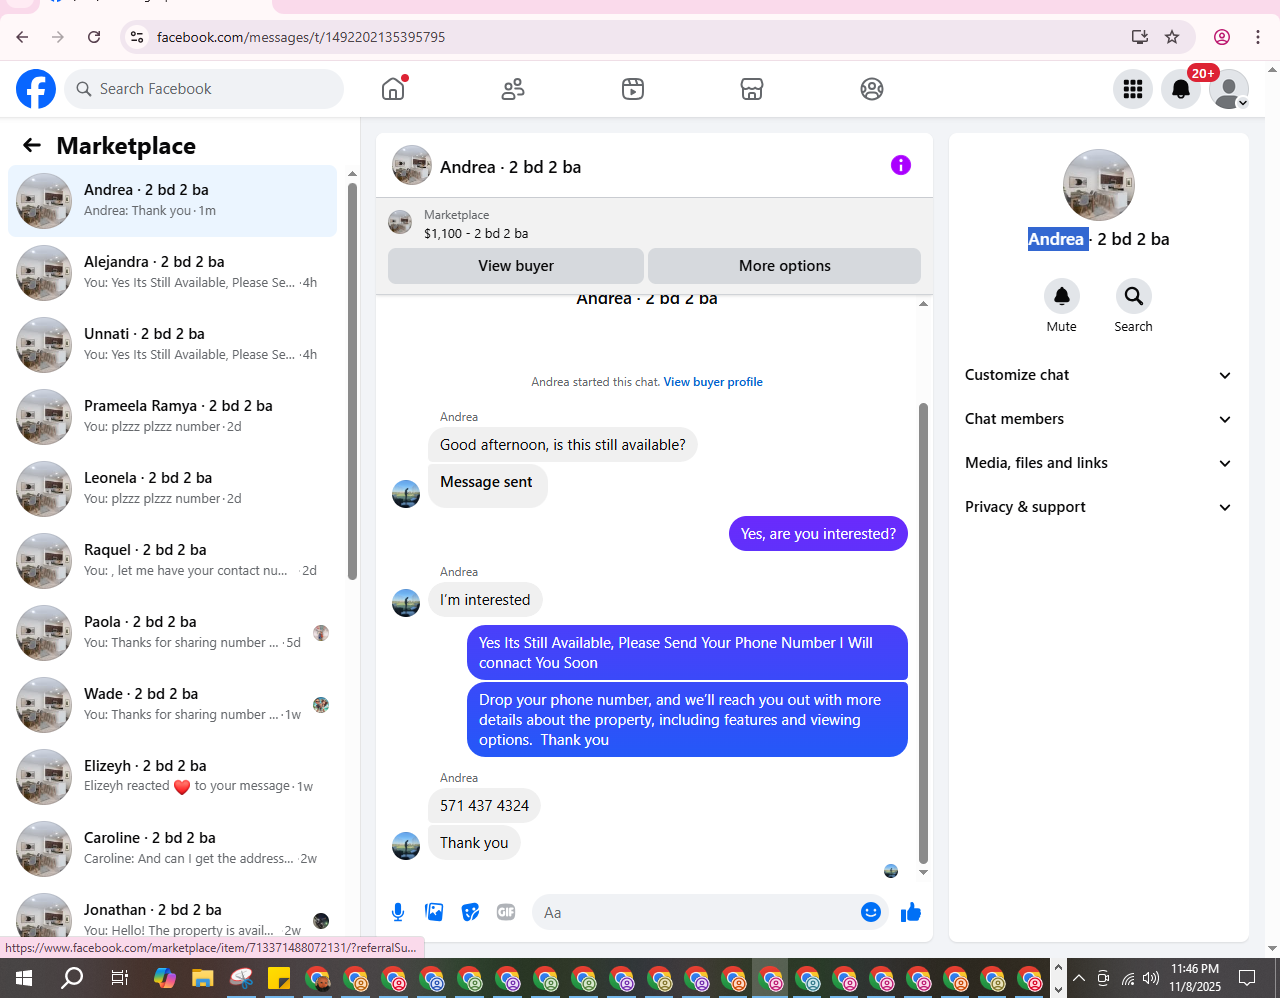
Task: Click the Good afternoon message bubble
Action: click(563, 445)
